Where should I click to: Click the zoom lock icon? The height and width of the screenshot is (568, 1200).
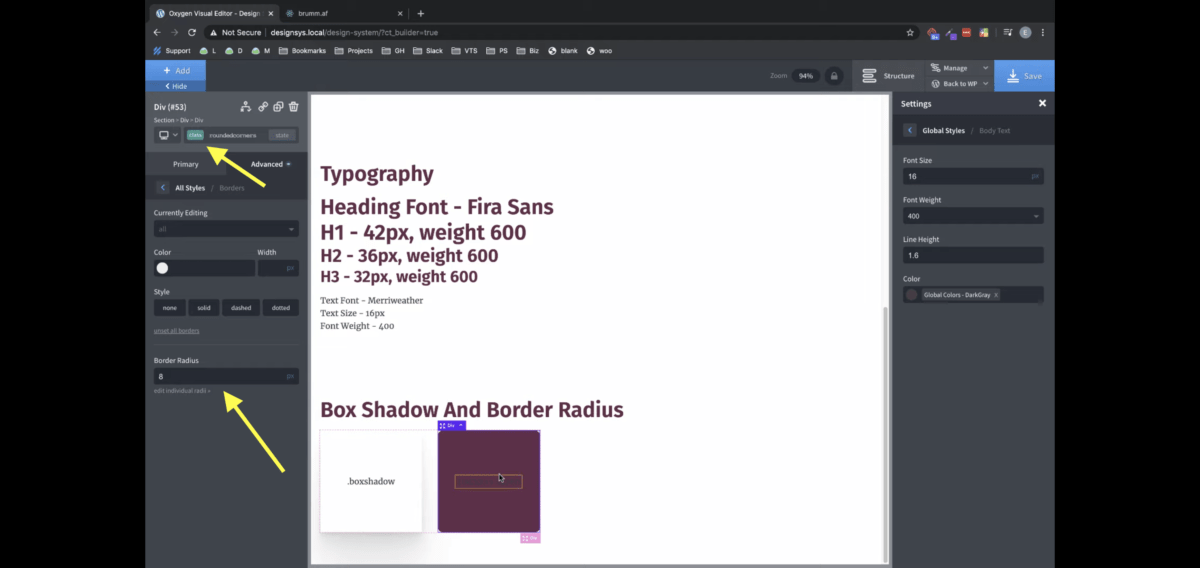(833, 76)
